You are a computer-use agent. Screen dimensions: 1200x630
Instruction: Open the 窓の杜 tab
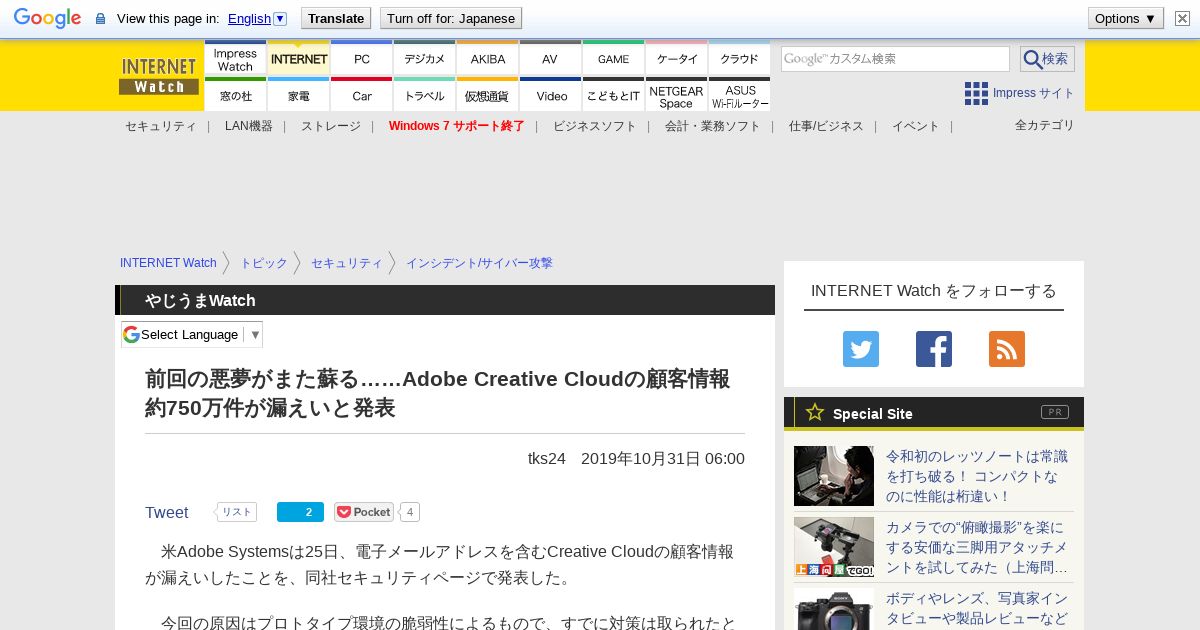[235, 95]
